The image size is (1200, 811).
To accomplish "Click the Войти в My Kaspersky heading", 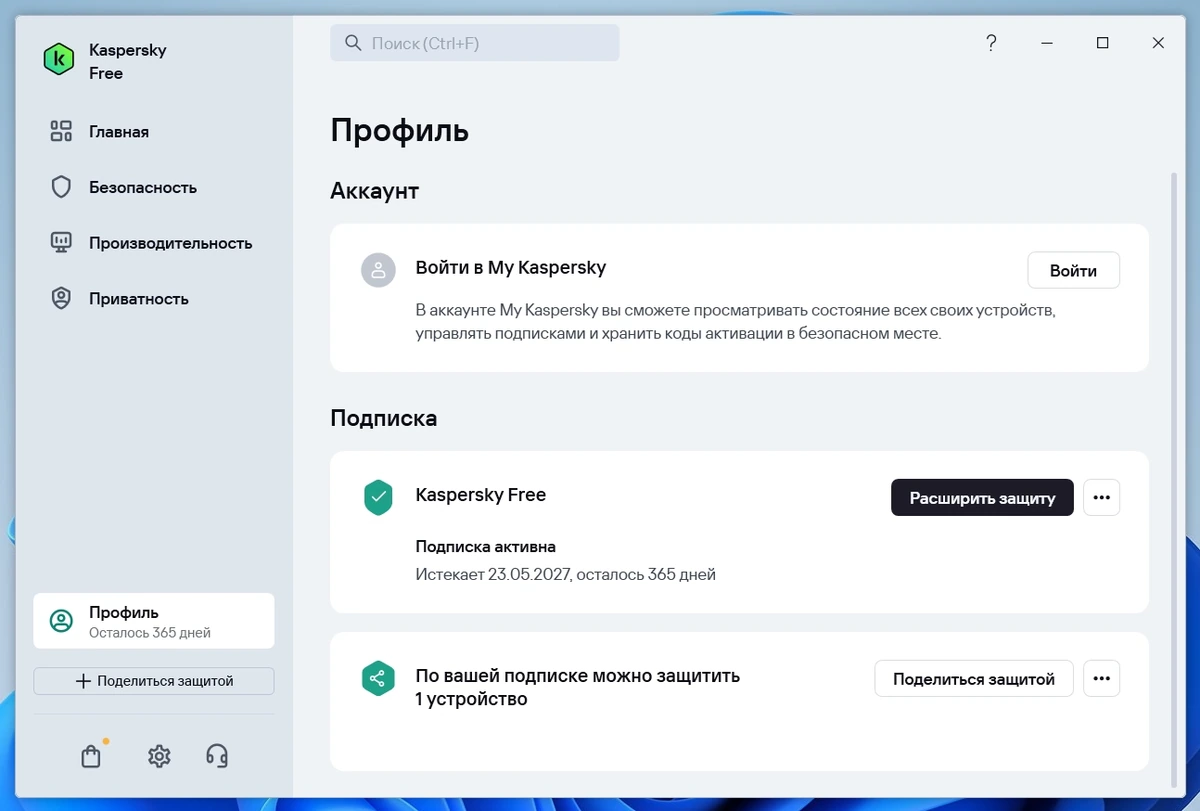I will (511, 267).
